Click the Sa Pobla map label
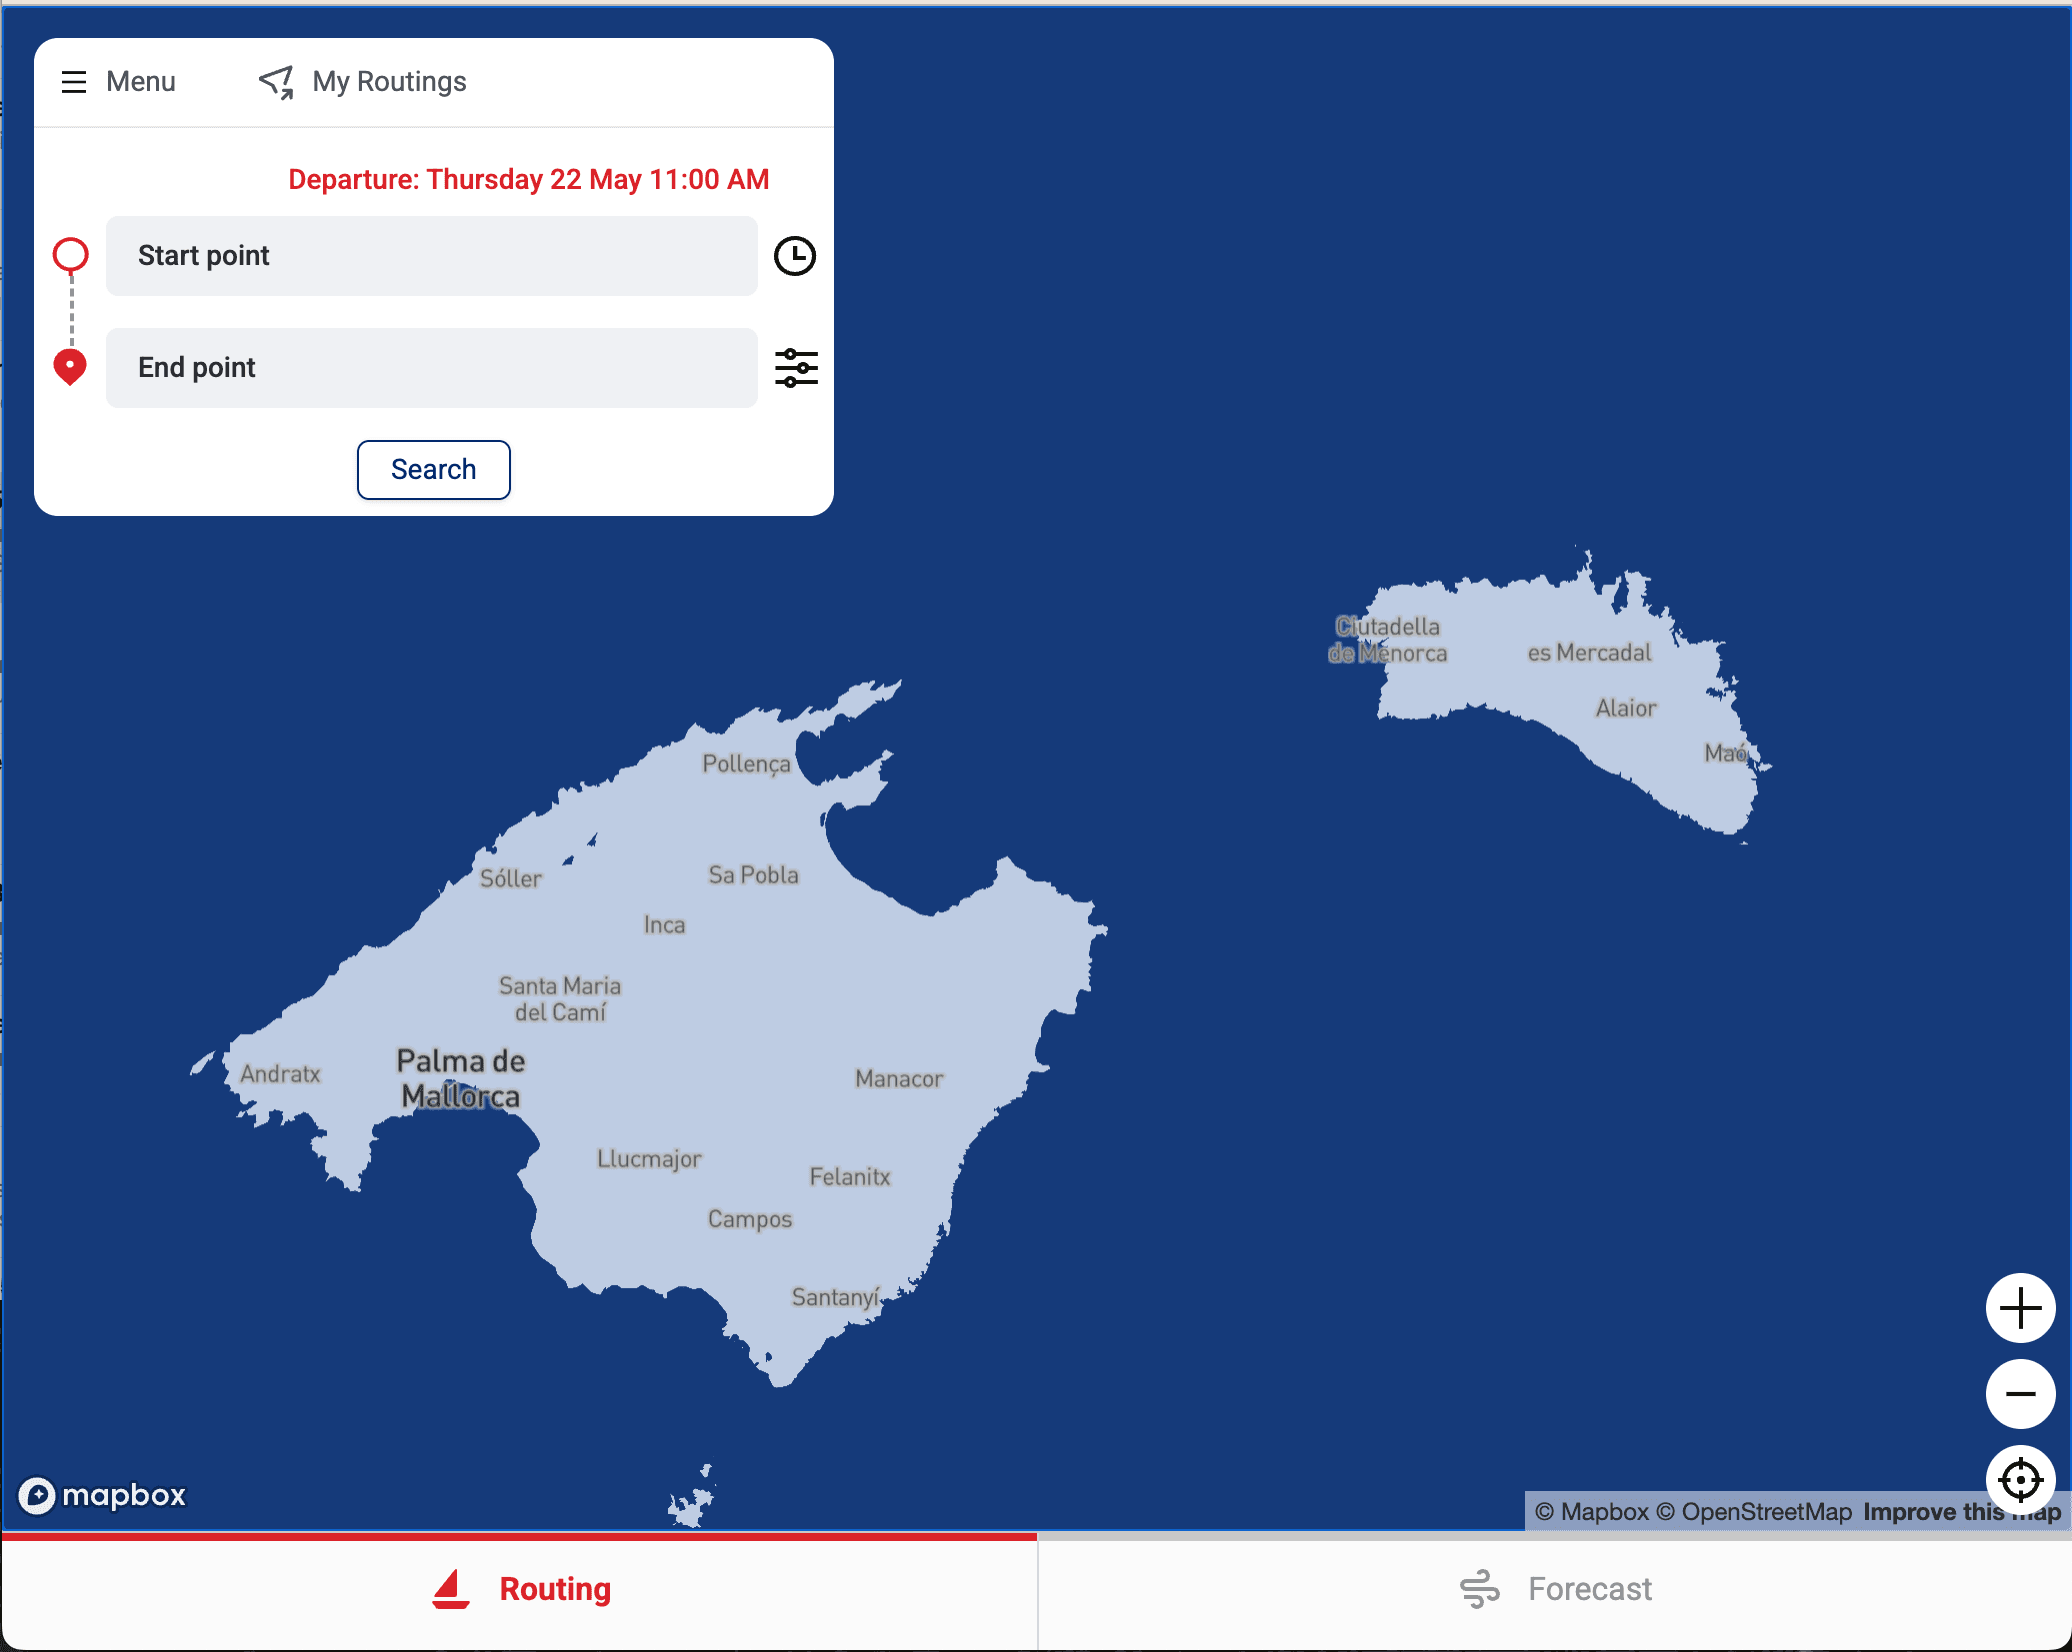Image resolution: width=2072 pixels, height=1652 pixels. 754,875
